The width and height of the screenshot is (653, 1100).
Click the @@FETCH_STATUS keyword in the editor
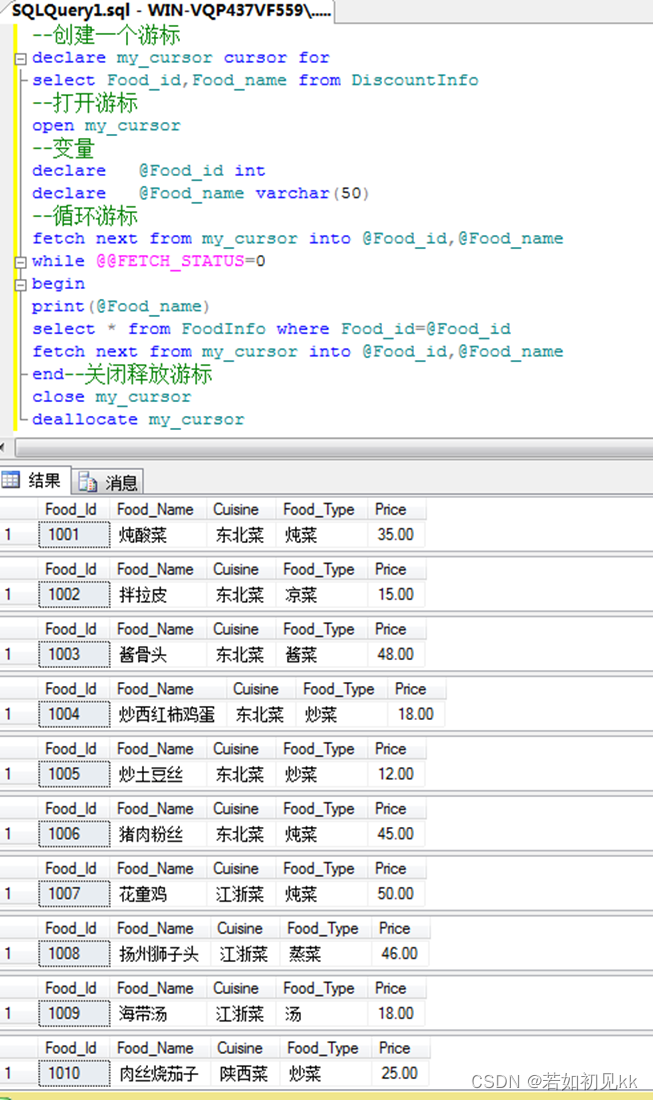pos(170,261)
